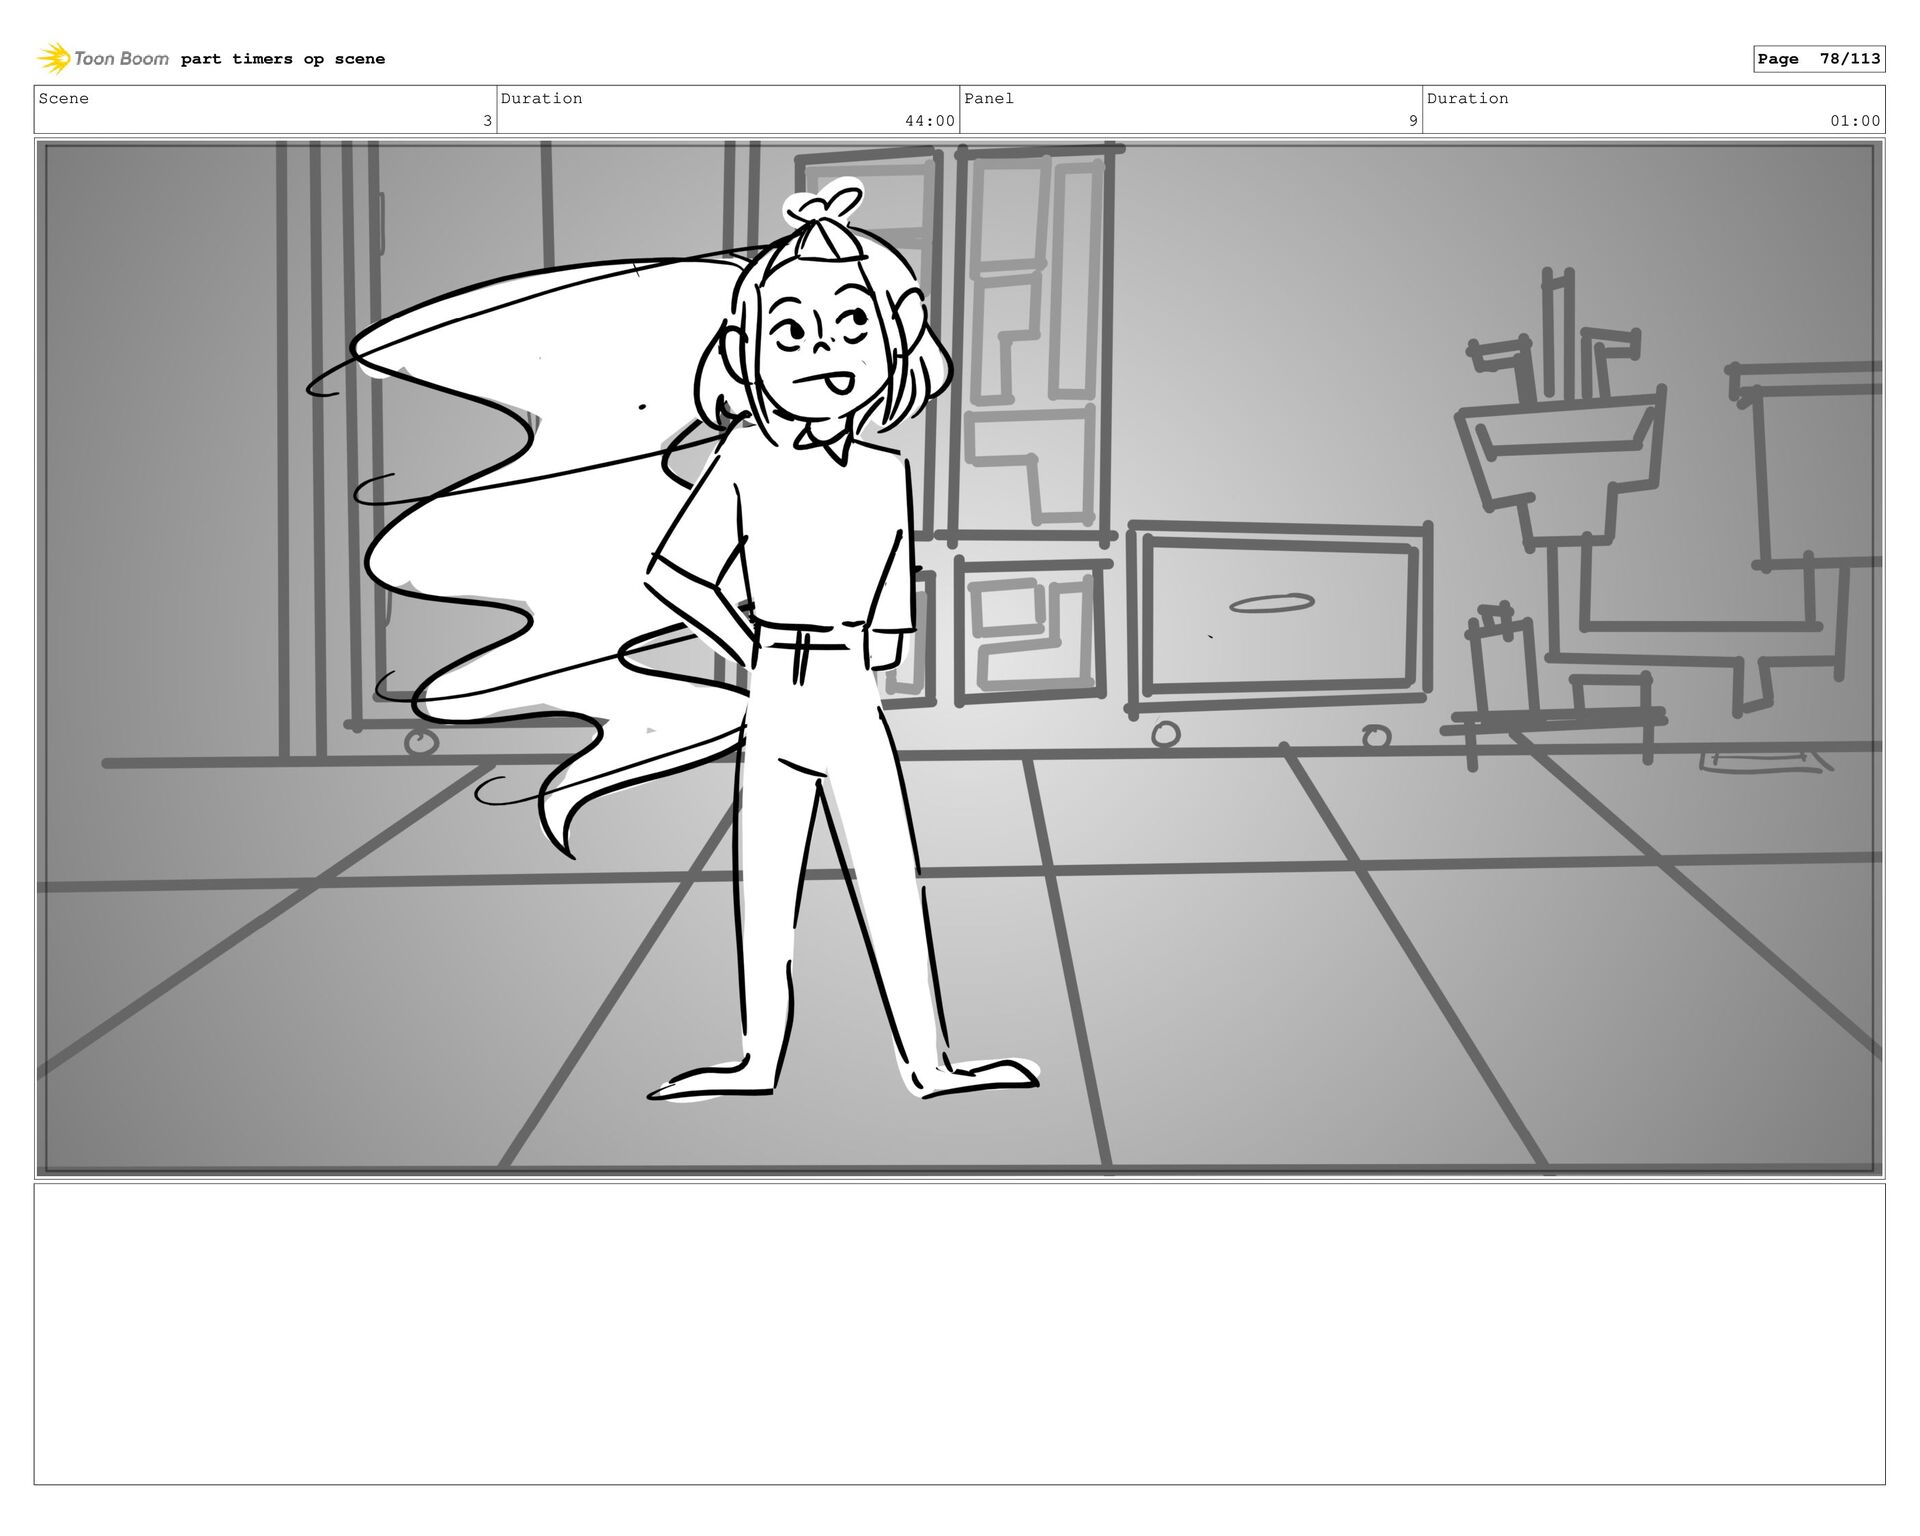Select the scene duration value '44:00'
Image resolution: width=1920 pixels, height=1536 pixels.
tap(930, 121)
